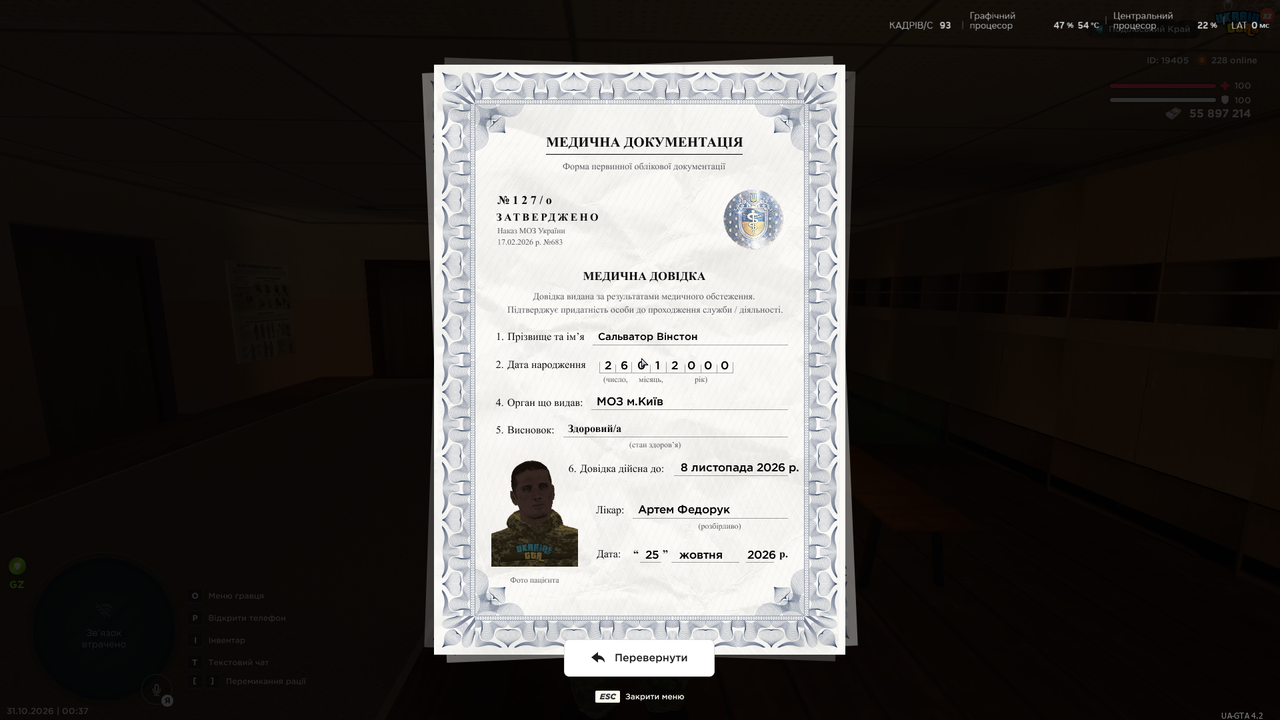Click the Відкрити телефон hint label
The image size is (1280, 720).
(247, 618)
